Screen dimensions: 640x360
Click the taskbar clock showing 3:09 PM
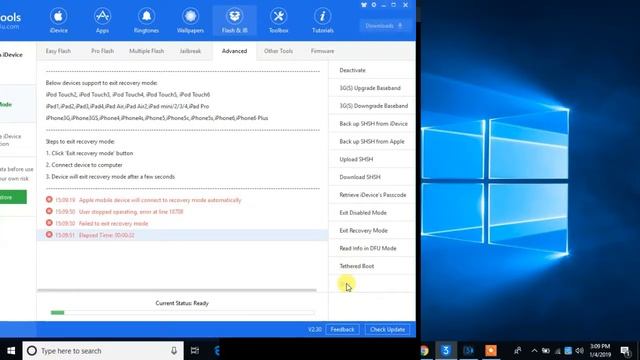600,351
